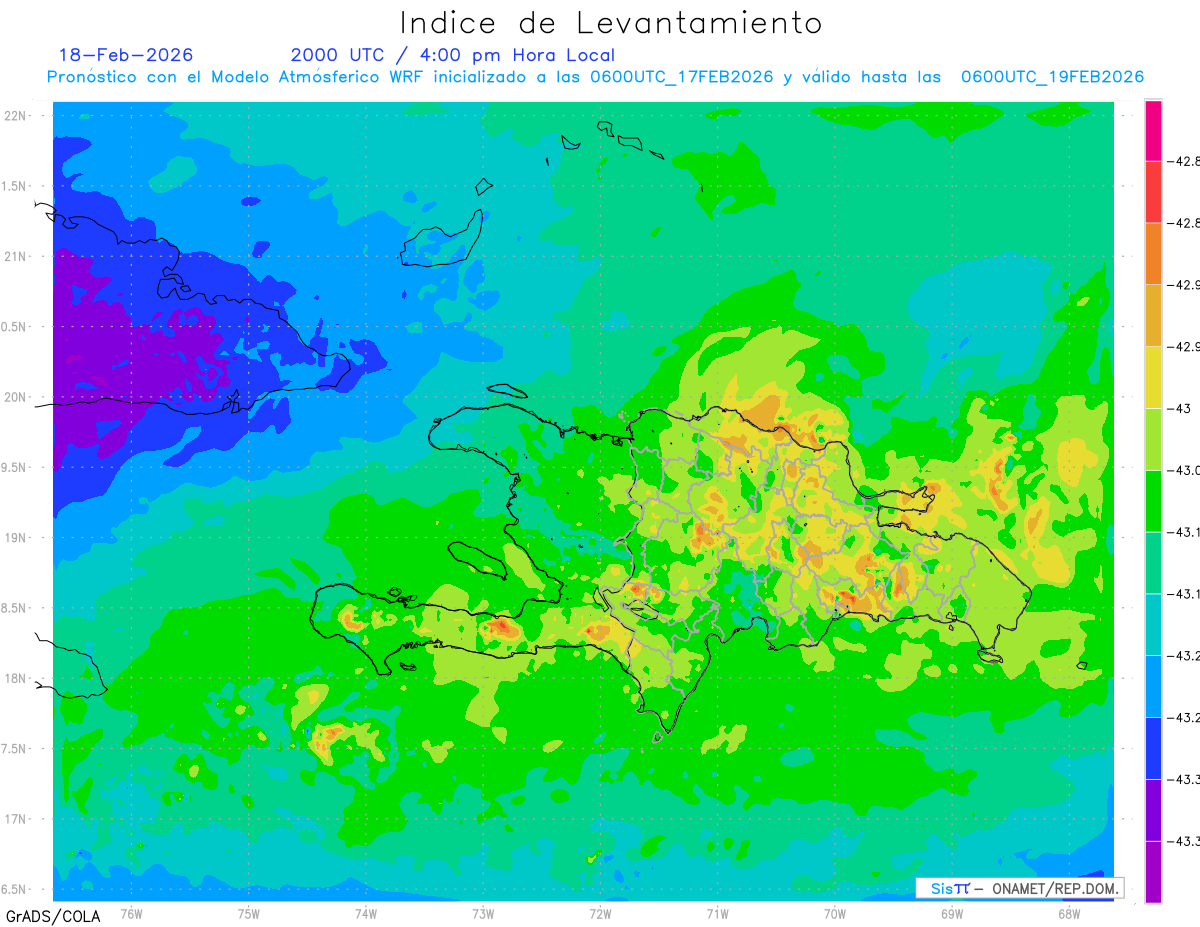Pick the gold colorbar swatch
The image size is (1200, 927).
click(1153, 316)
